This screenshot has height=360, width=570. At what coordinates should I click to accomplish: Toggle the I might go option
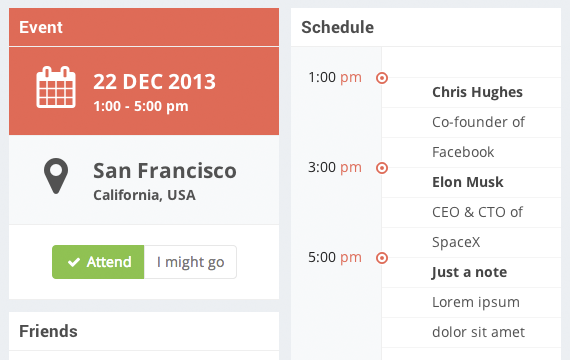click(190, 262)
